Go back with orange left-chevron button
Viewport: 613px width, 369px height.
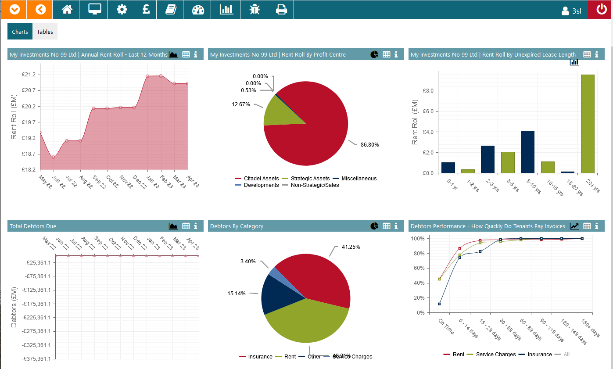pyautogui.click(x=40, y=9)
